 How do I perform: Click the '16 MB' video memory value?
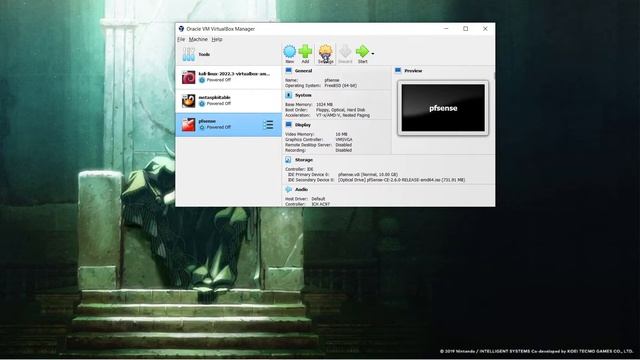[x=341, y=134]
